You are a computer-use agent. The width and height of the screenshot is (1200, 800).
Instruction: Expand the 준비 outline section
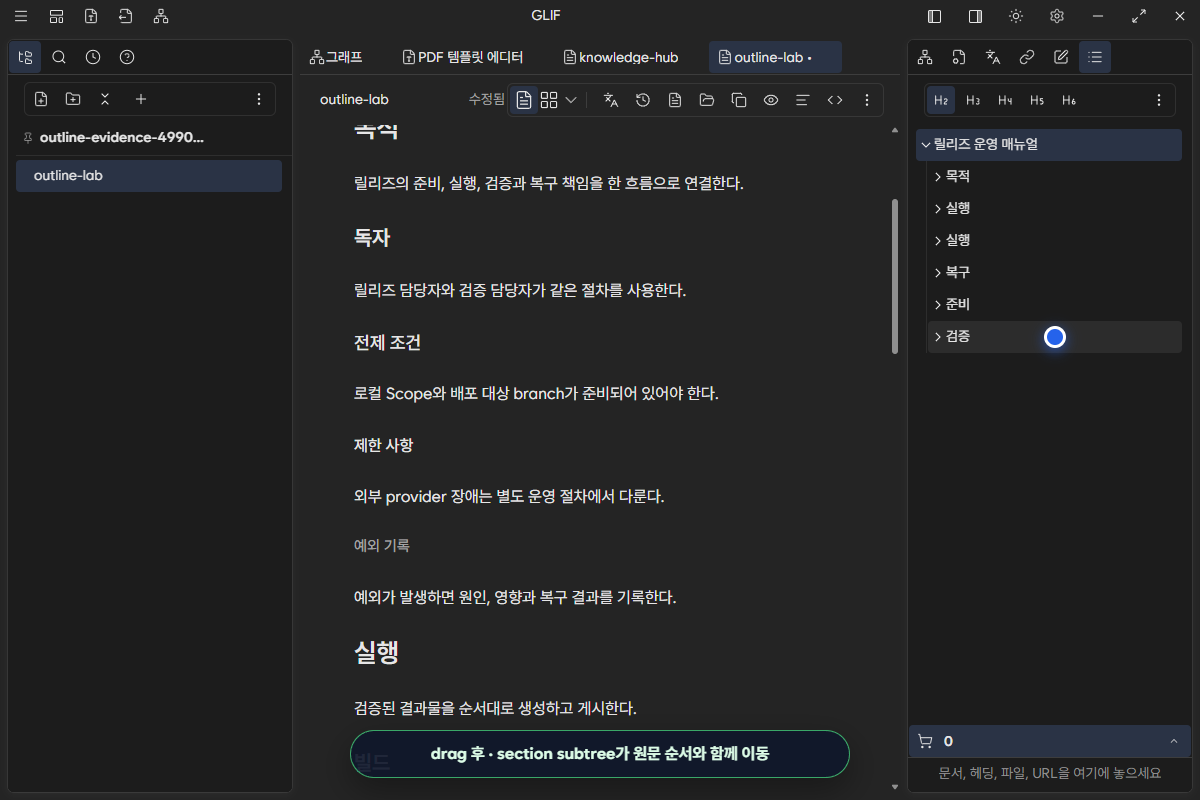[x=938, y=304]
